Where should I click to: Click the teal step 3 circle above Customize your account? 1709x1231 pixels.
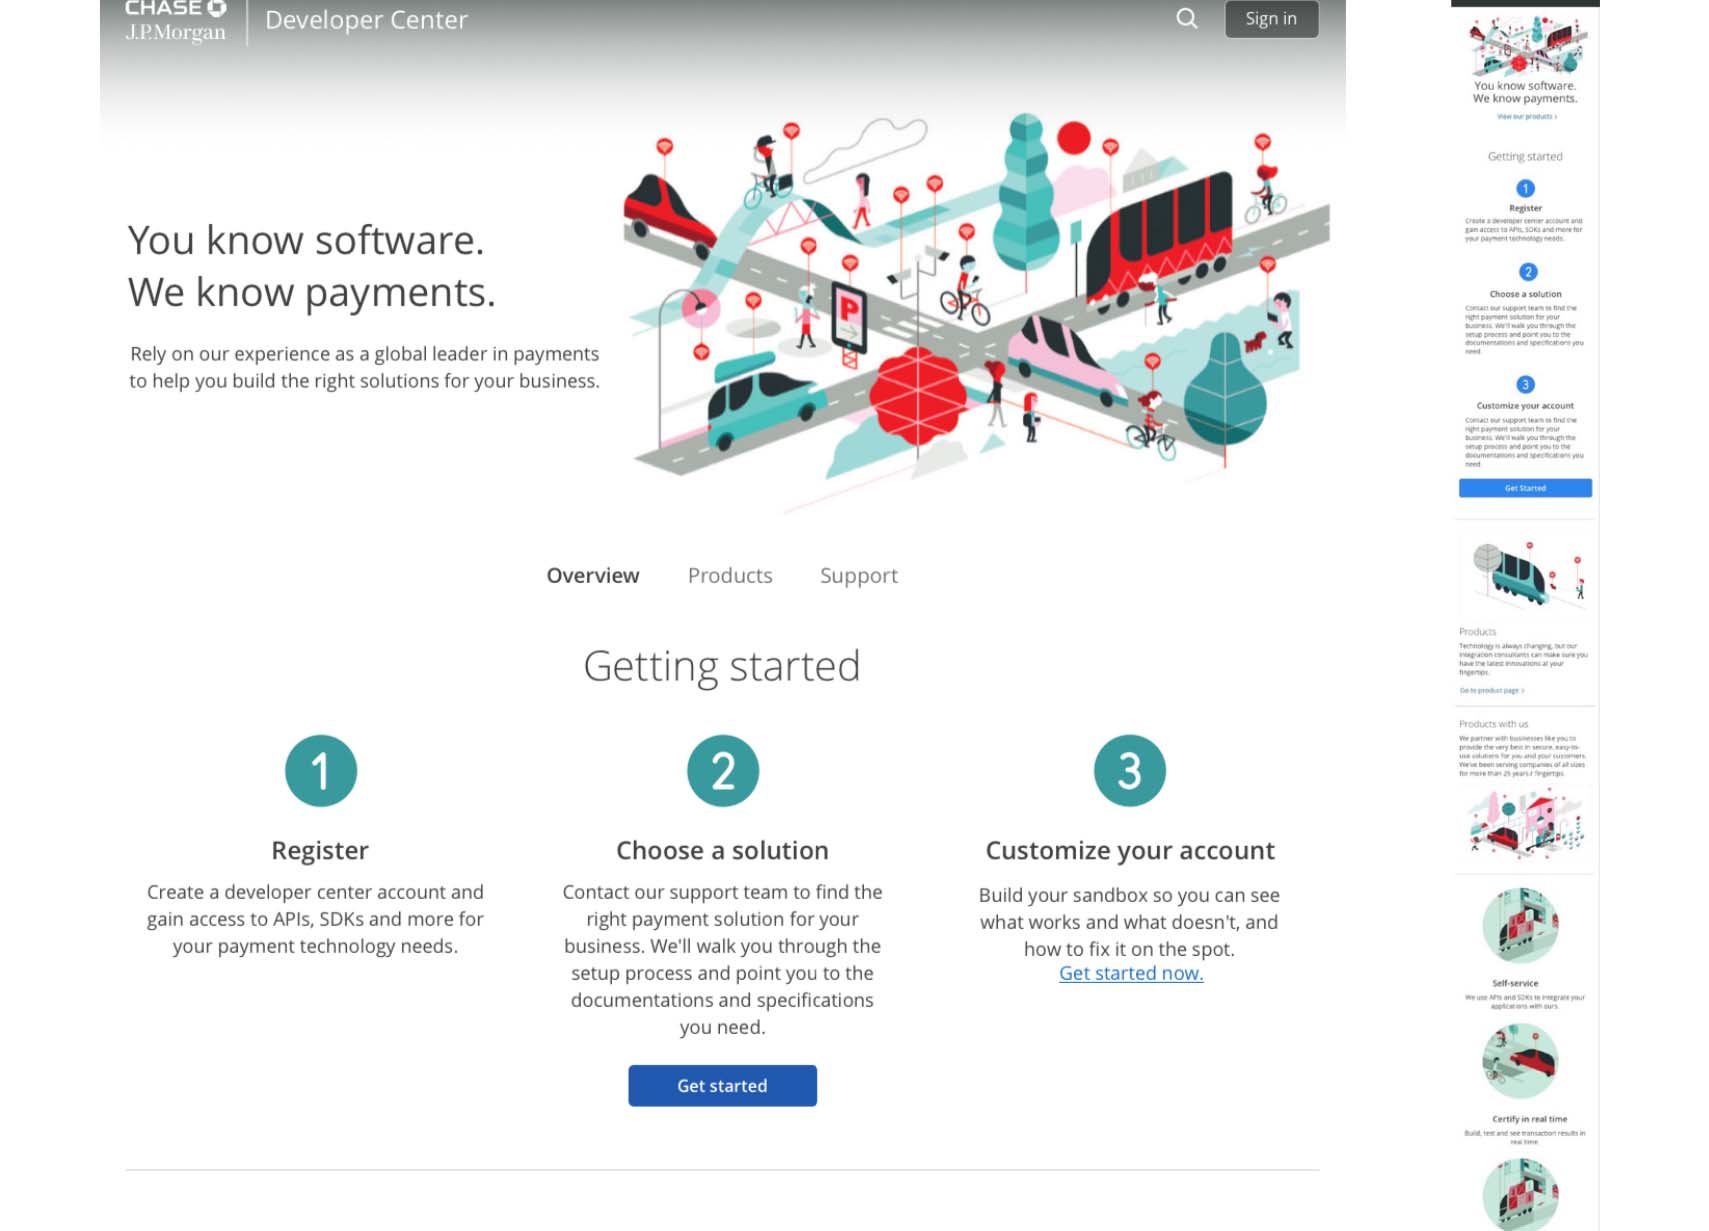1130,771
